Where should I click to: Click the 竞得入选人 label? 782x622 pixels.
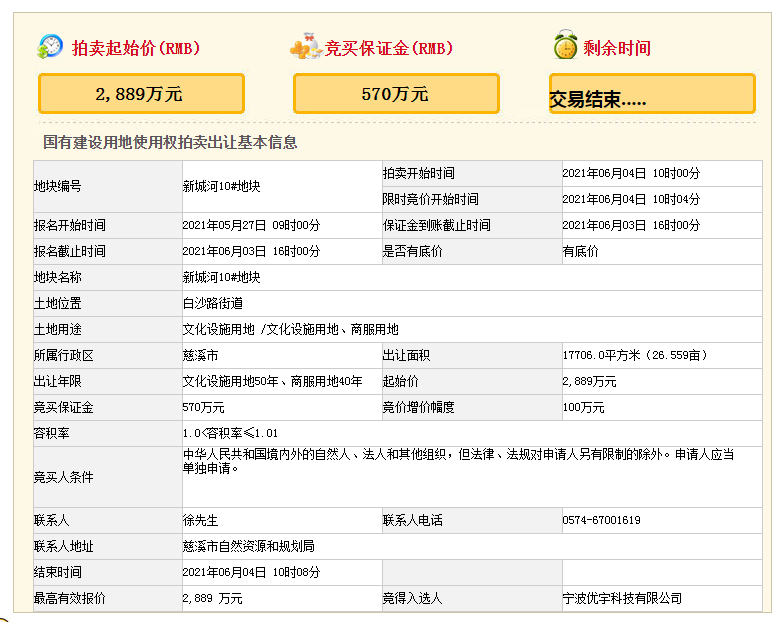tap(412, 598)
